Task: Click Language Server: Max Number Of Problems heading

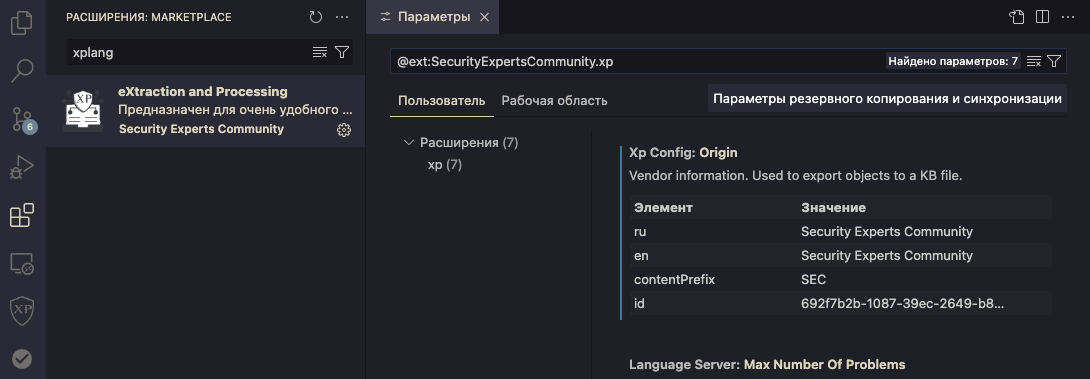Action: click(x=767, y=364)
